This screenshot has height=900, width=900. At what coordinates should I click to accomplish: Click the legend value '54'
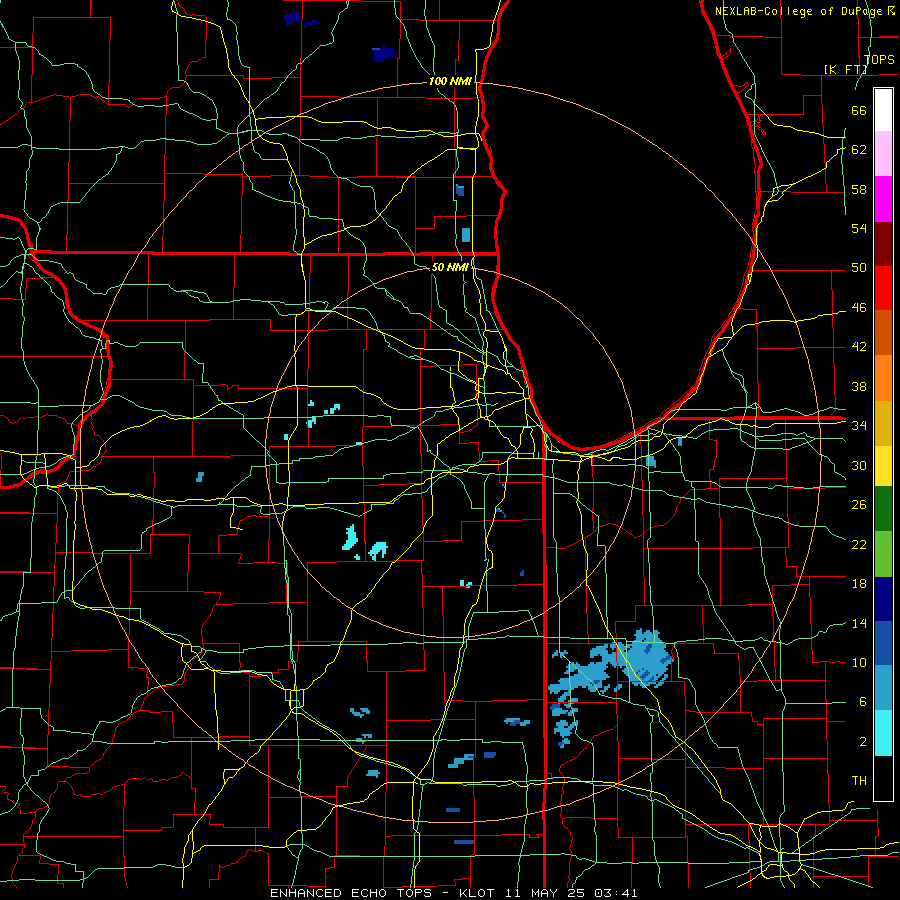pos(859,228)
